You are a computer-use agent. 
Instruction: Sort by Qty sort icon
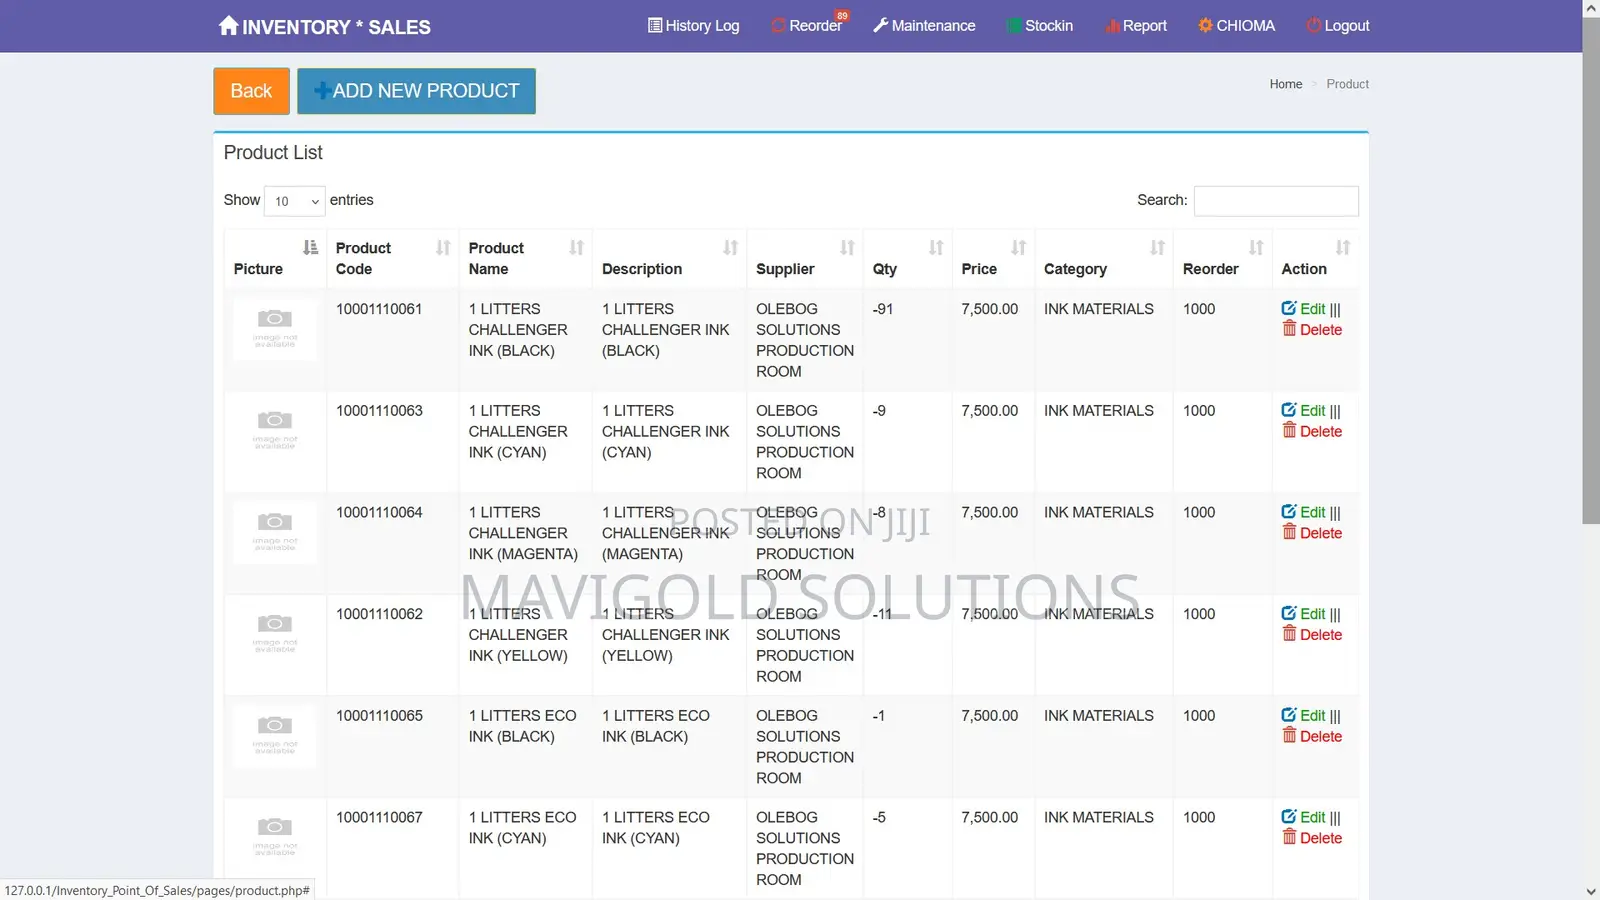pos(936,247)
